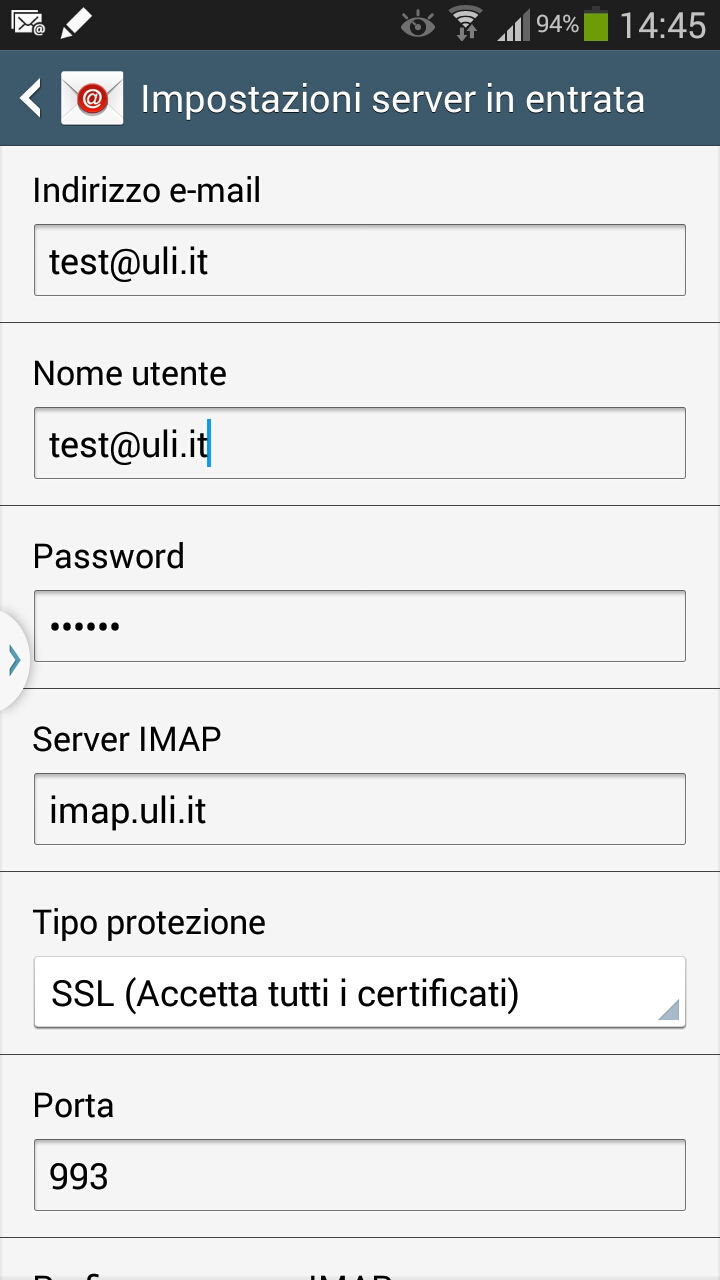Tap the Porta field showing 993
This screenshot has width=720, height=1280.
click(360, 1176)
